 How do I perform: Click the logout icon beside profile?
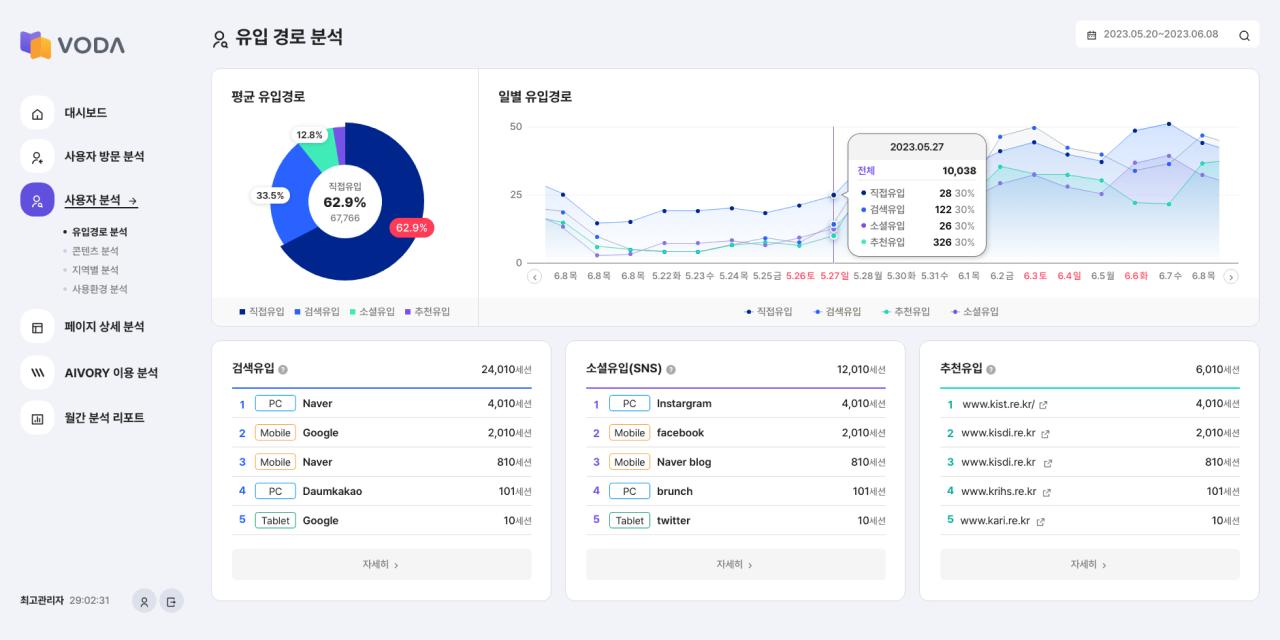click(x=171, y=601)
